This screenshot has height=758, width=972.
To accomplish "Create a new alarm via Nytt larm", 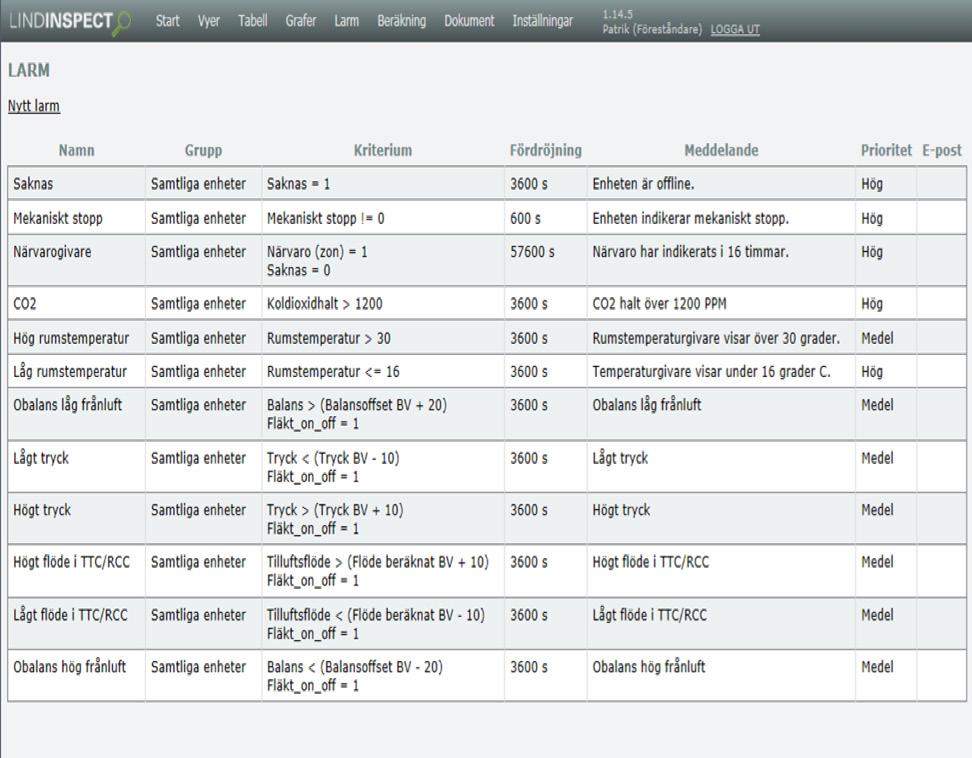I will (x=33, y=106).
